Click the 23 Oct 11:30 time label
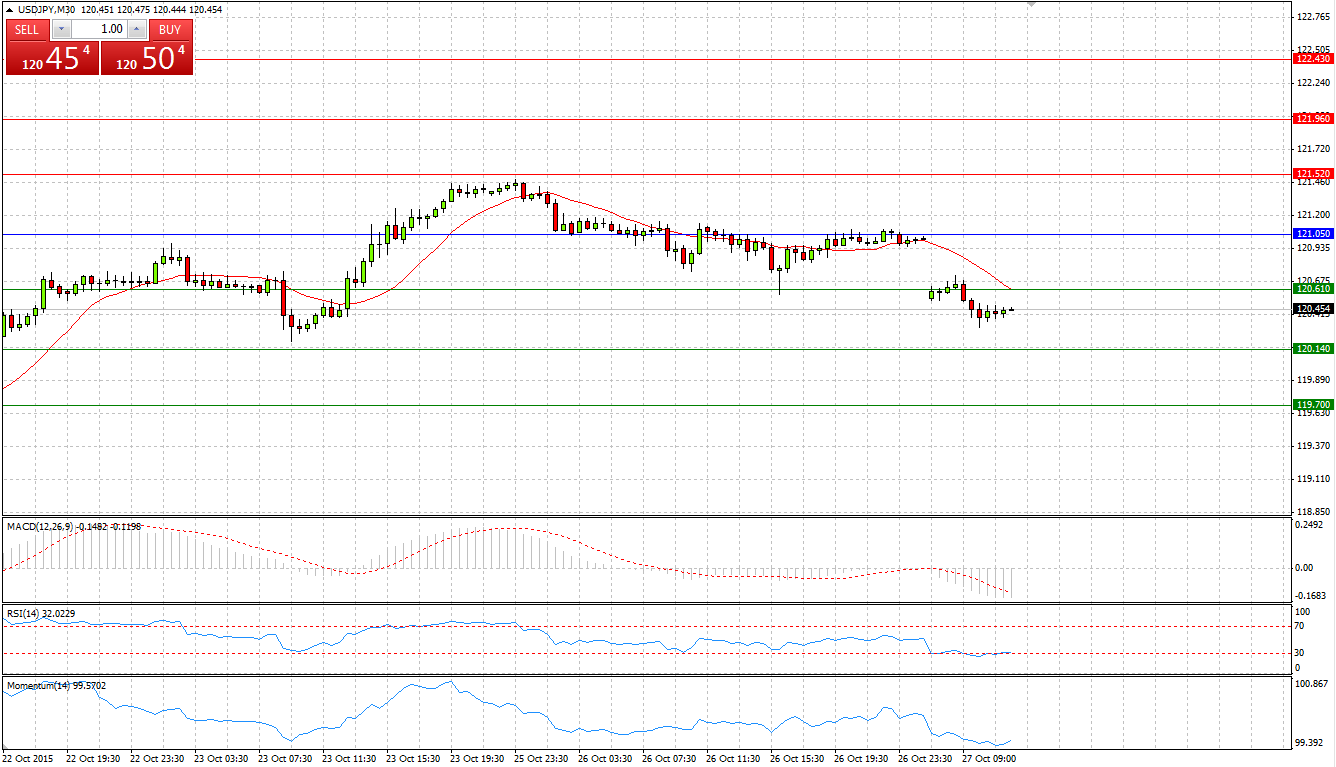This screenshot has height=767, width=1336. point(349,759)
